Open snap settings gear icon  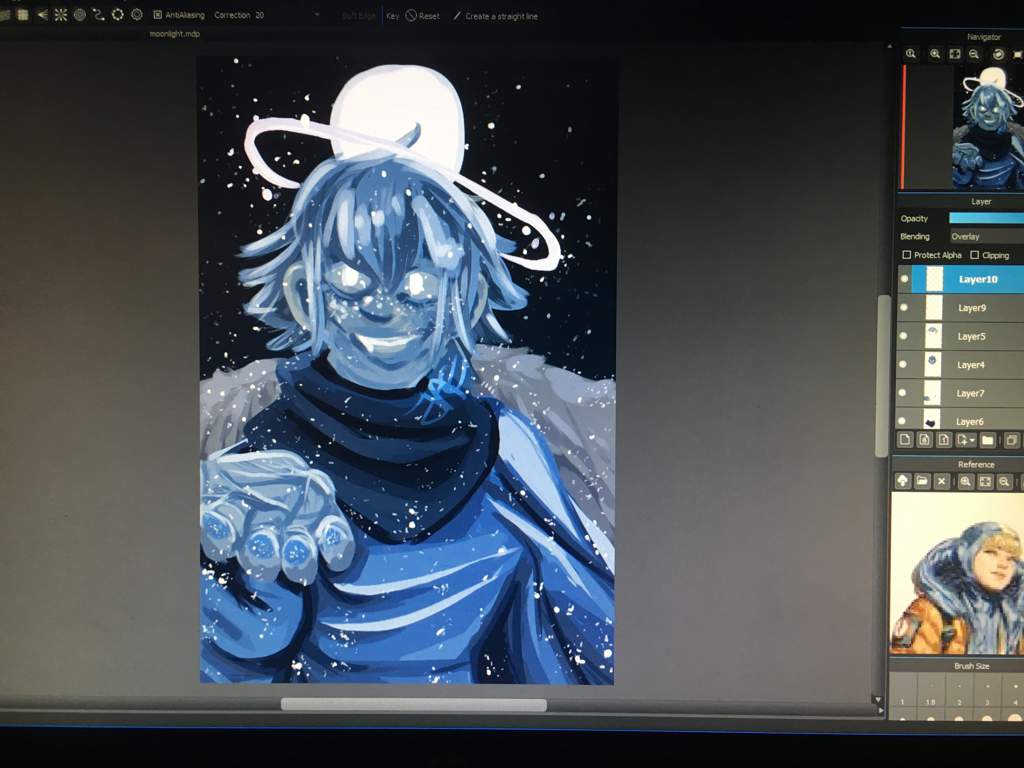pyautogui.click(x=136, y=14)
